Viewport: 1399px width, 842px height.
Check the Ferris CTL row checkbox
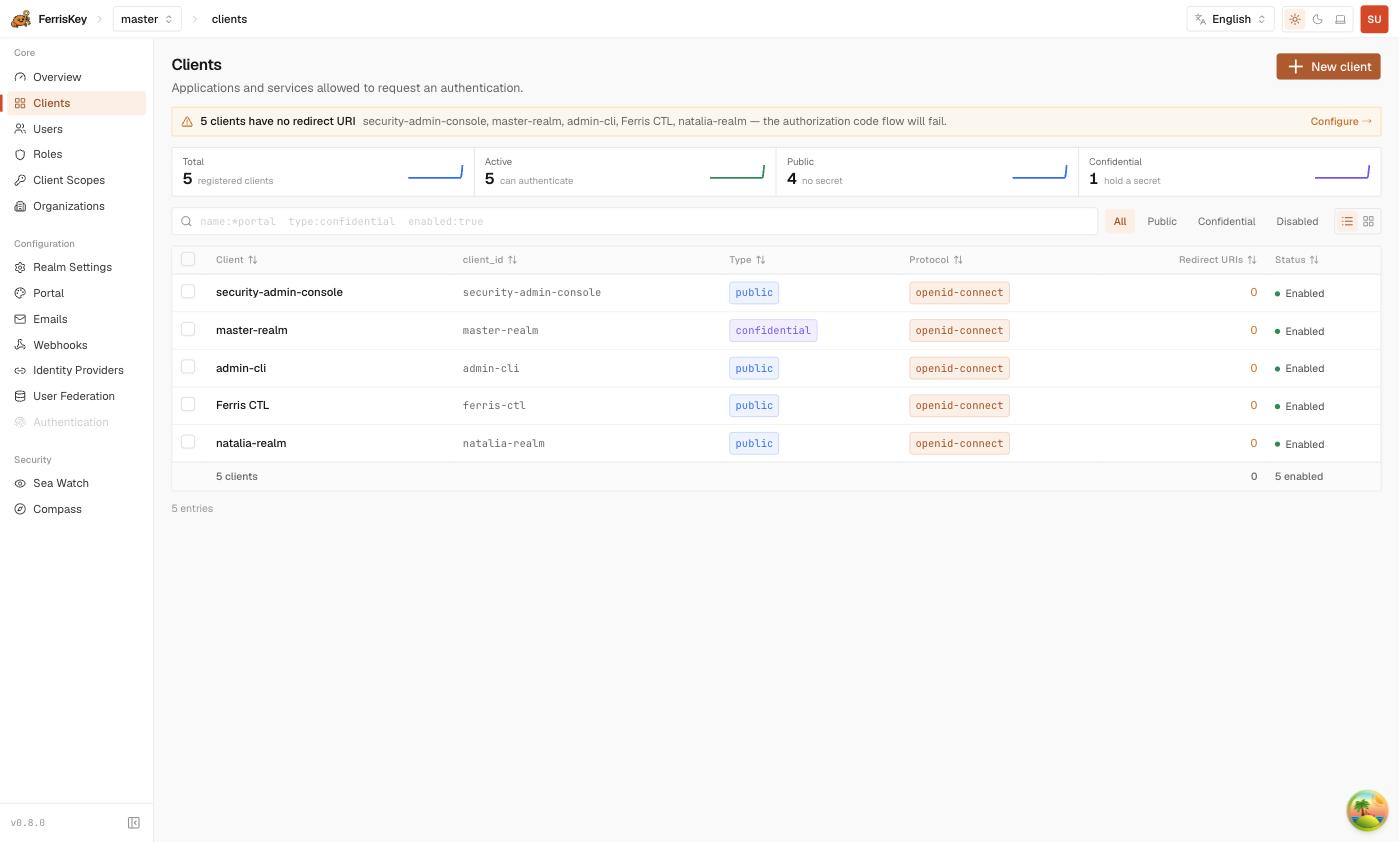pyautogui.click(x=188, y=404)
